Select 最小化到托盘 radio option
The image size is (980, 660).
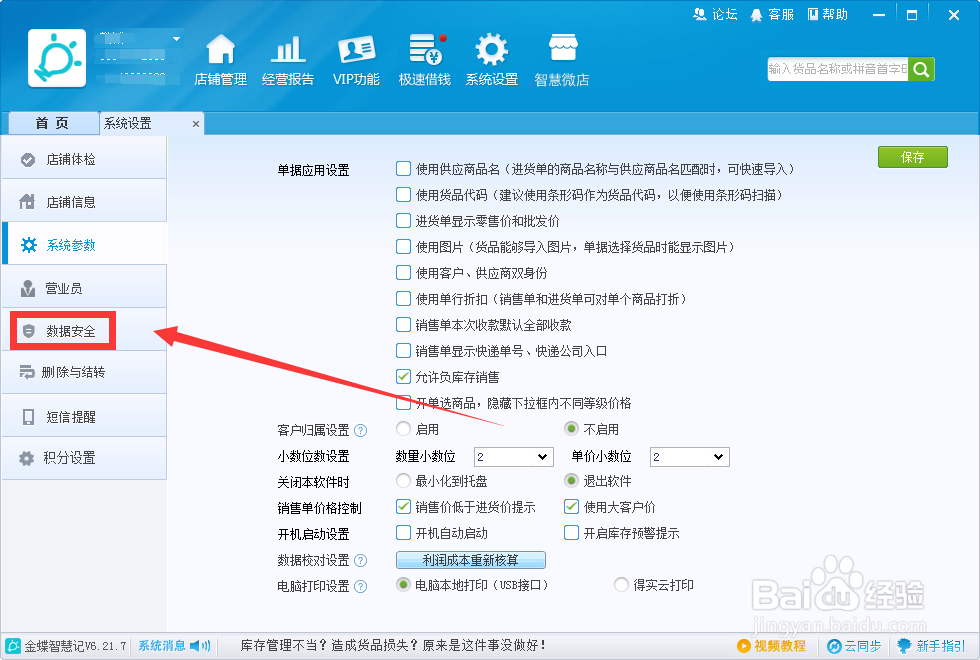(404, 481)
